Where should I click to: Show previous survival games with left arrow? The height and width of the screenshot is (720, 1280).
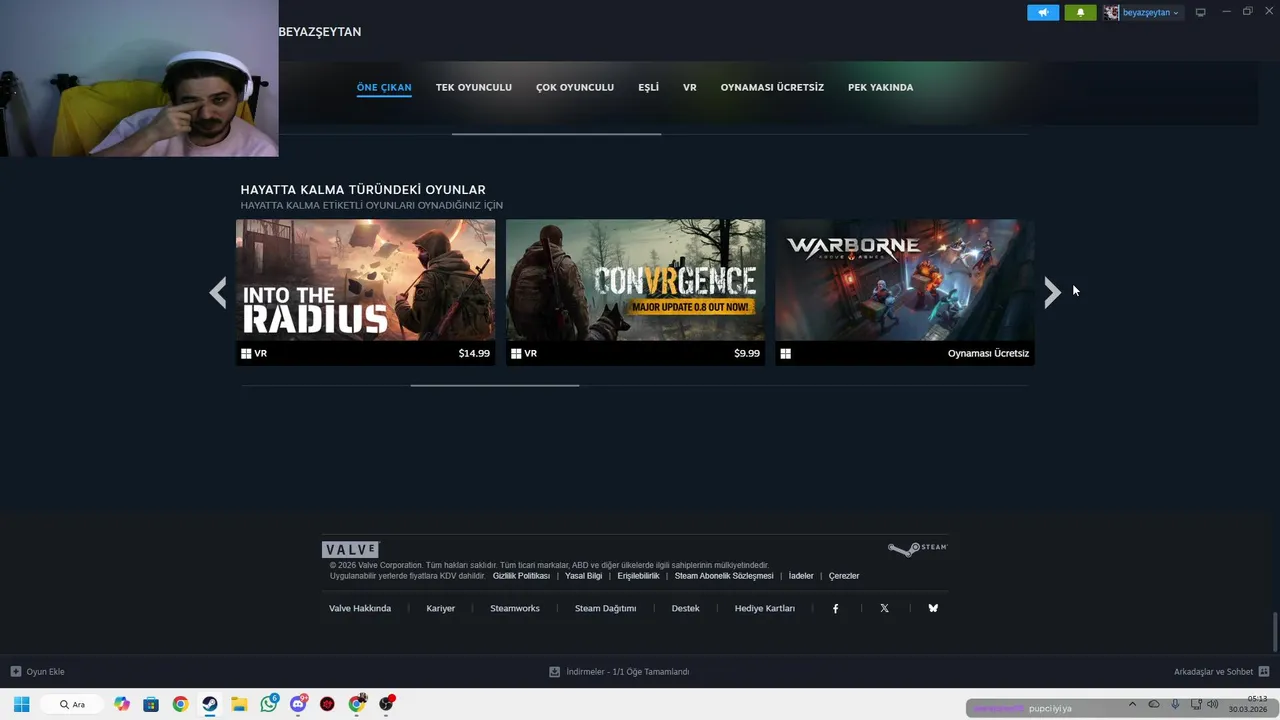(x=218, y=292)
